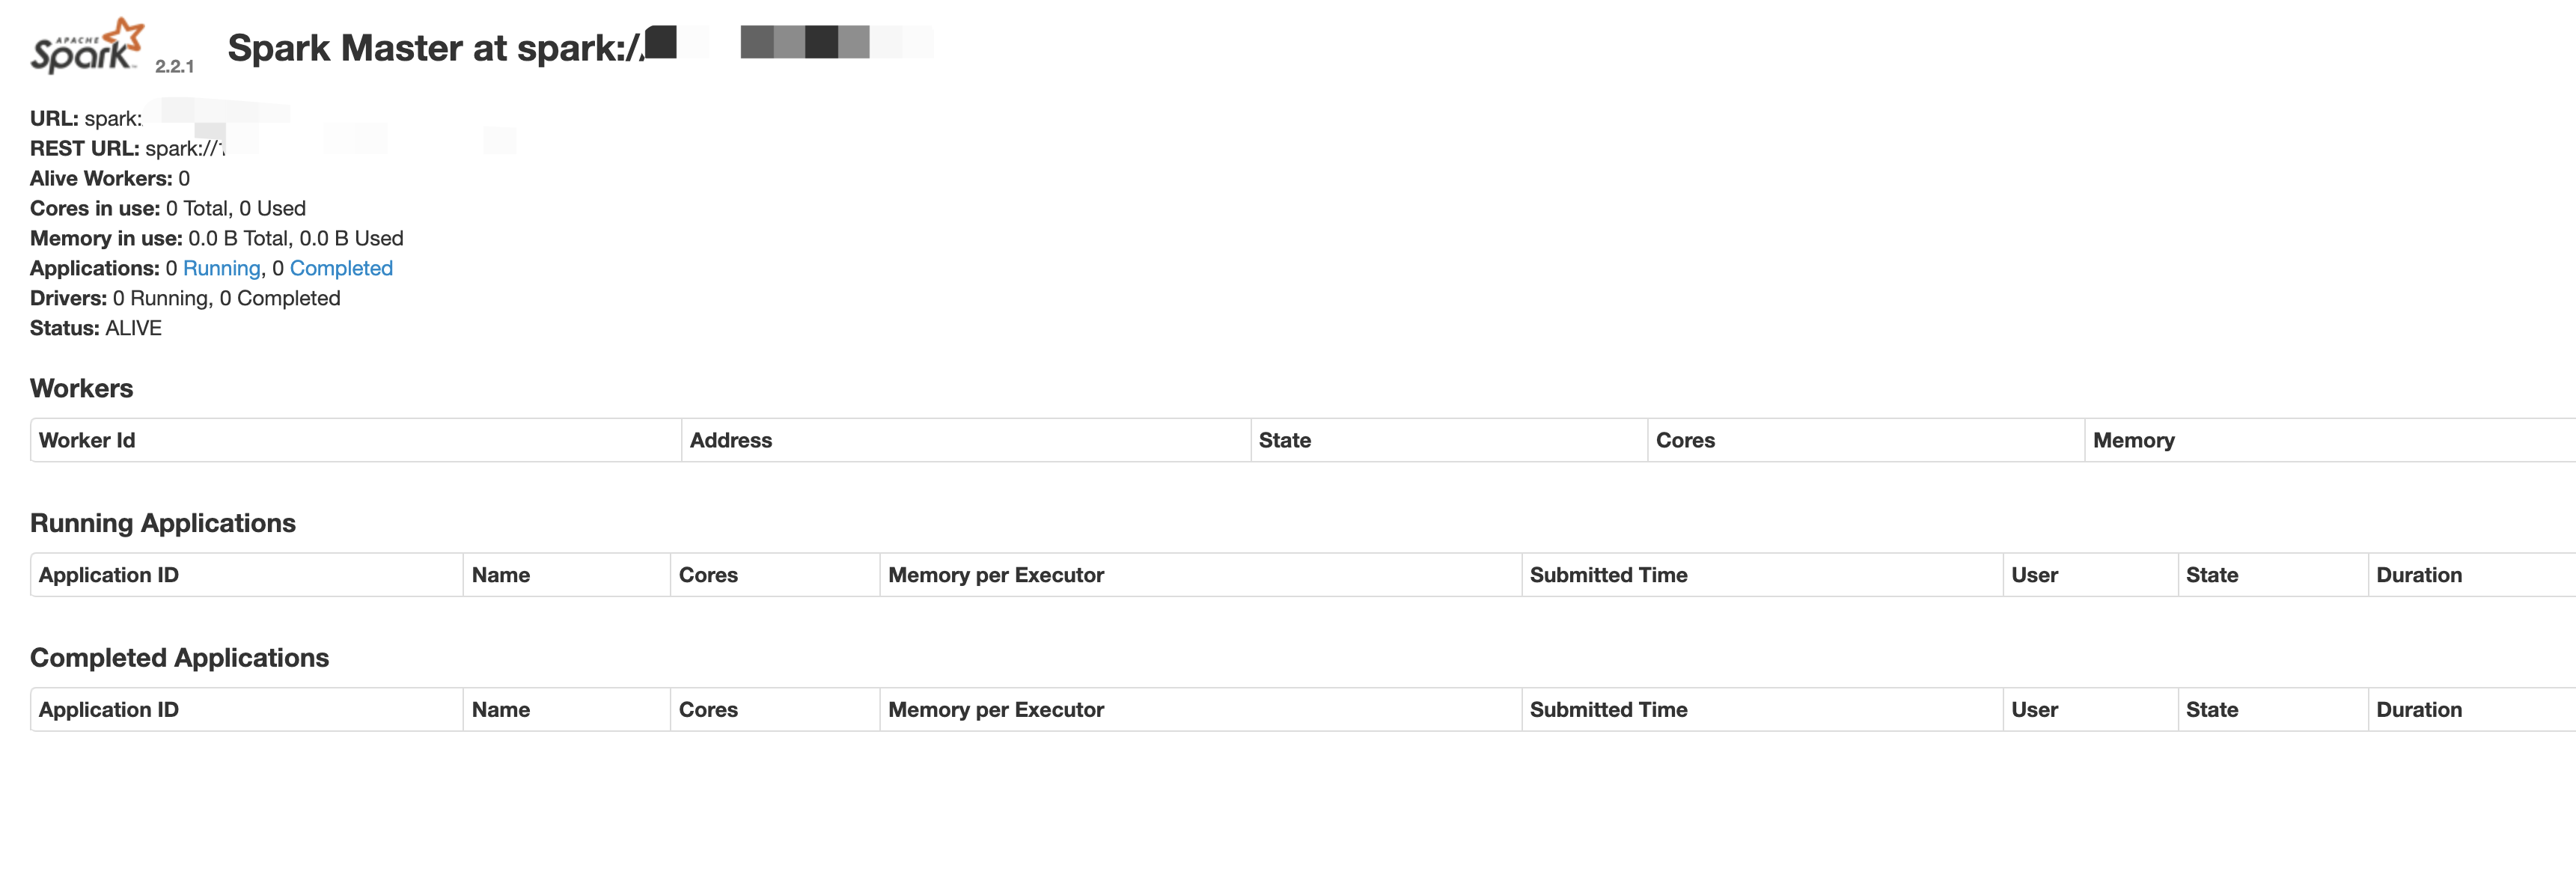The width and height of the screenshot is (2576, 892).
Task: Sort workers by State column header
Action: 1285,440
